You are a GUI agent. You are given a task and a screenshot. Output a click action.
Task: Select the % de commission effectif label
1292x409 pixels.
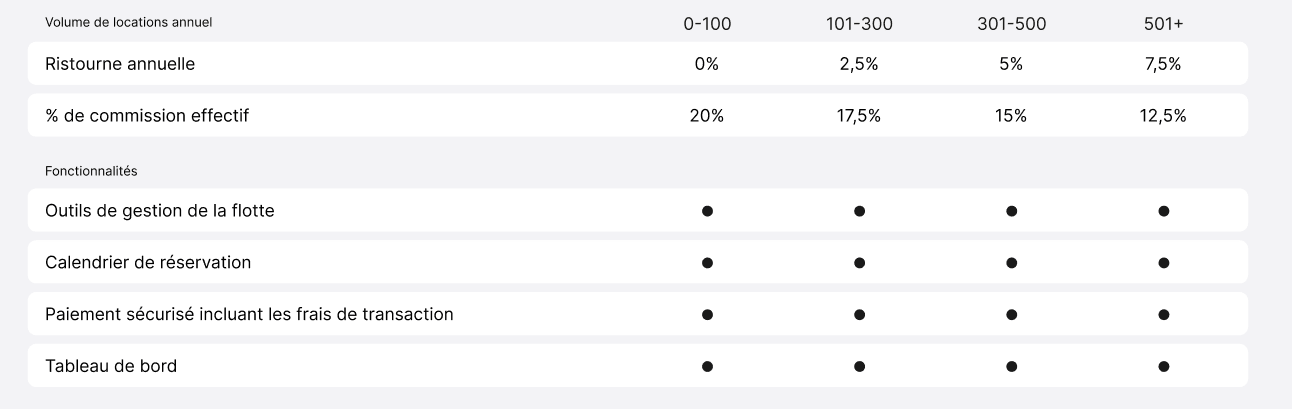tap(147, 116)
